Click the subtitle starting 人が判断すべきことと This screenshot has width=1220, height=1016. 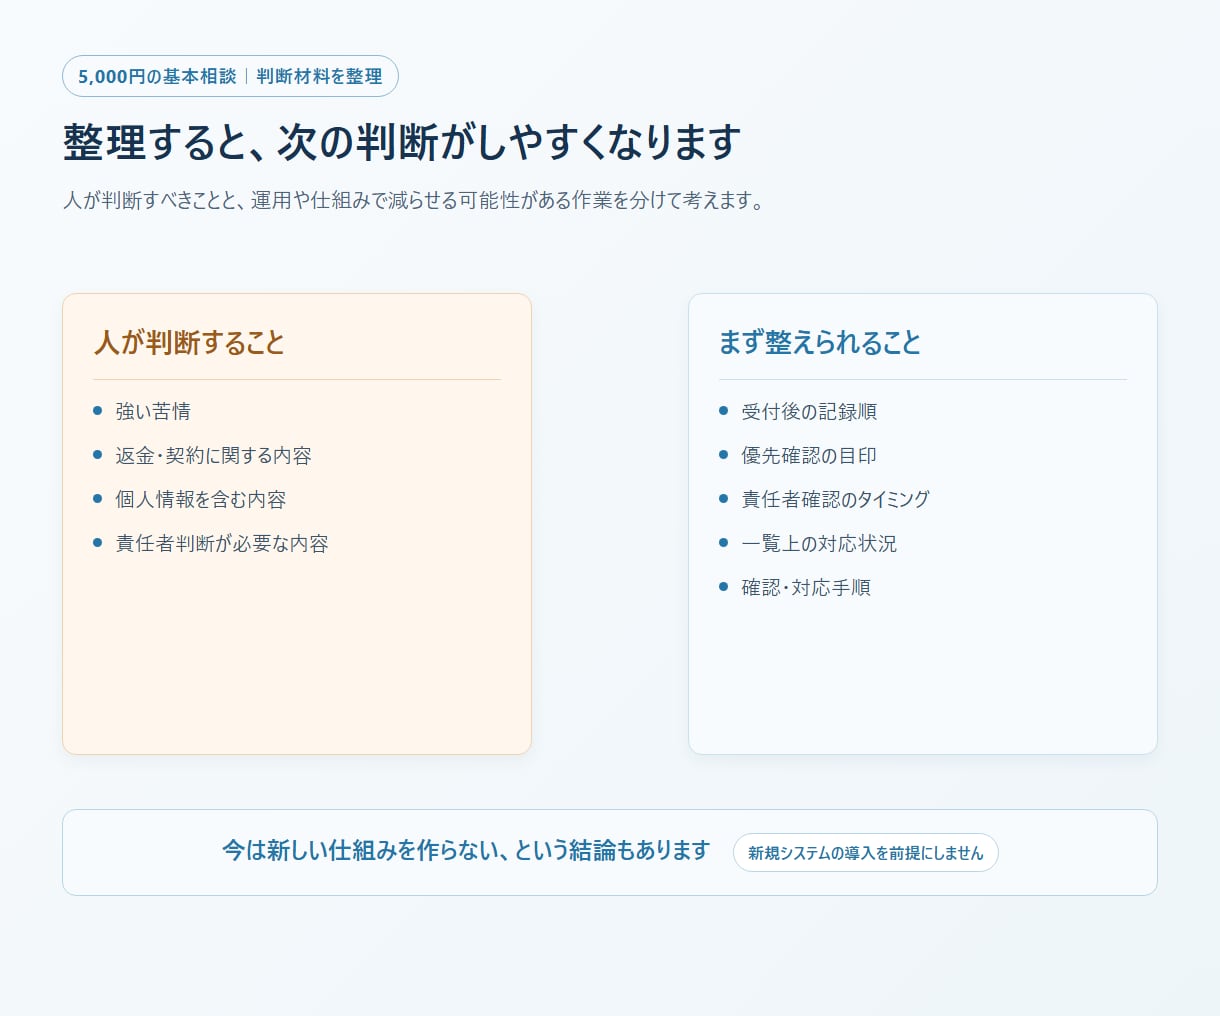click(x=417, y=200)
